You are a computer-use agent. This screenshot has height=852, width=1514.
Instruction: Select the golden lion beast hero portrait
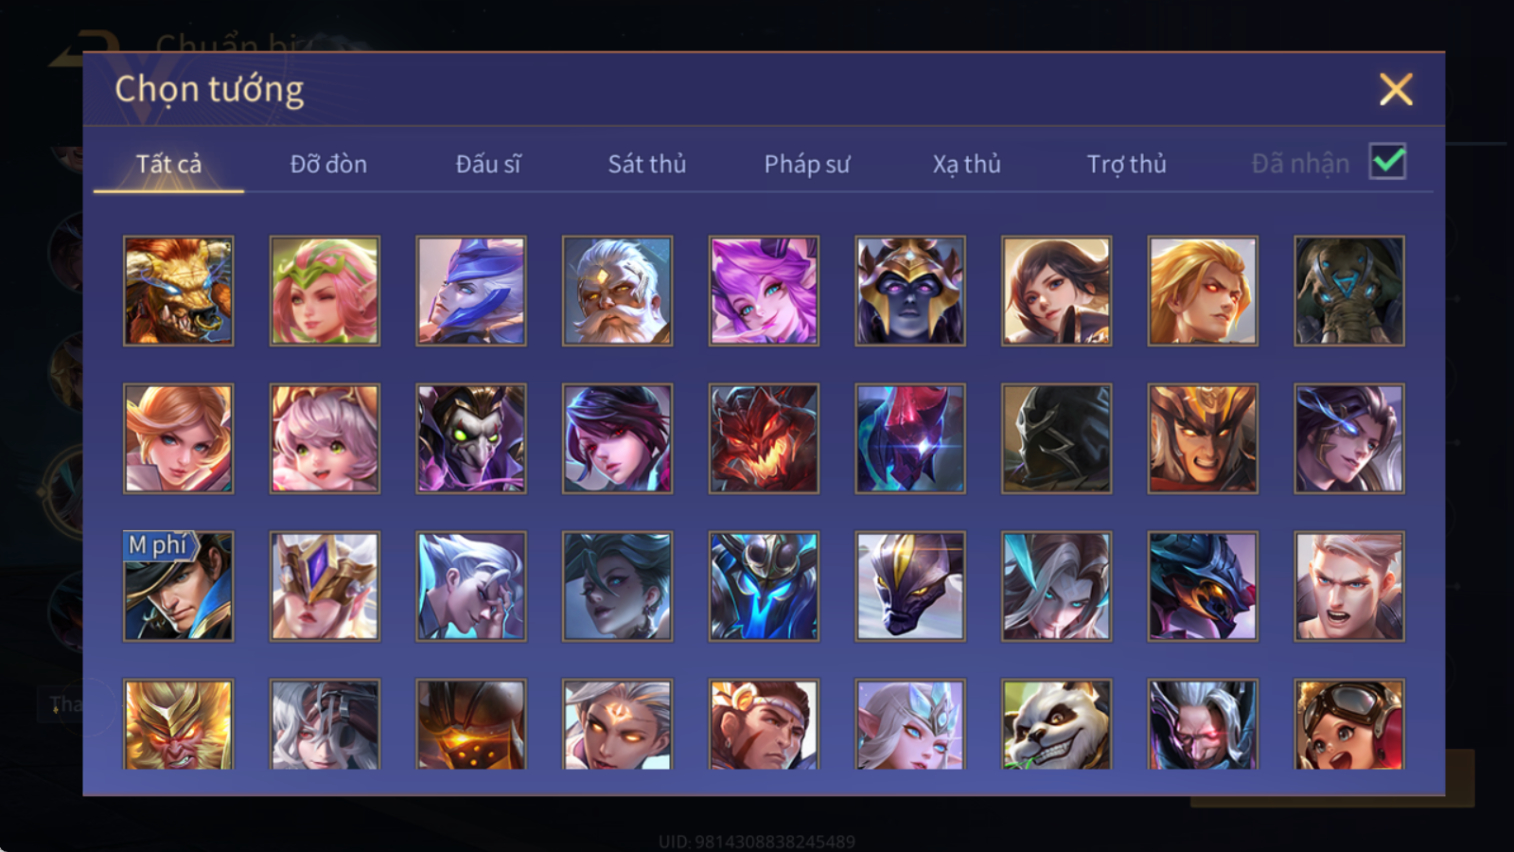178,291
